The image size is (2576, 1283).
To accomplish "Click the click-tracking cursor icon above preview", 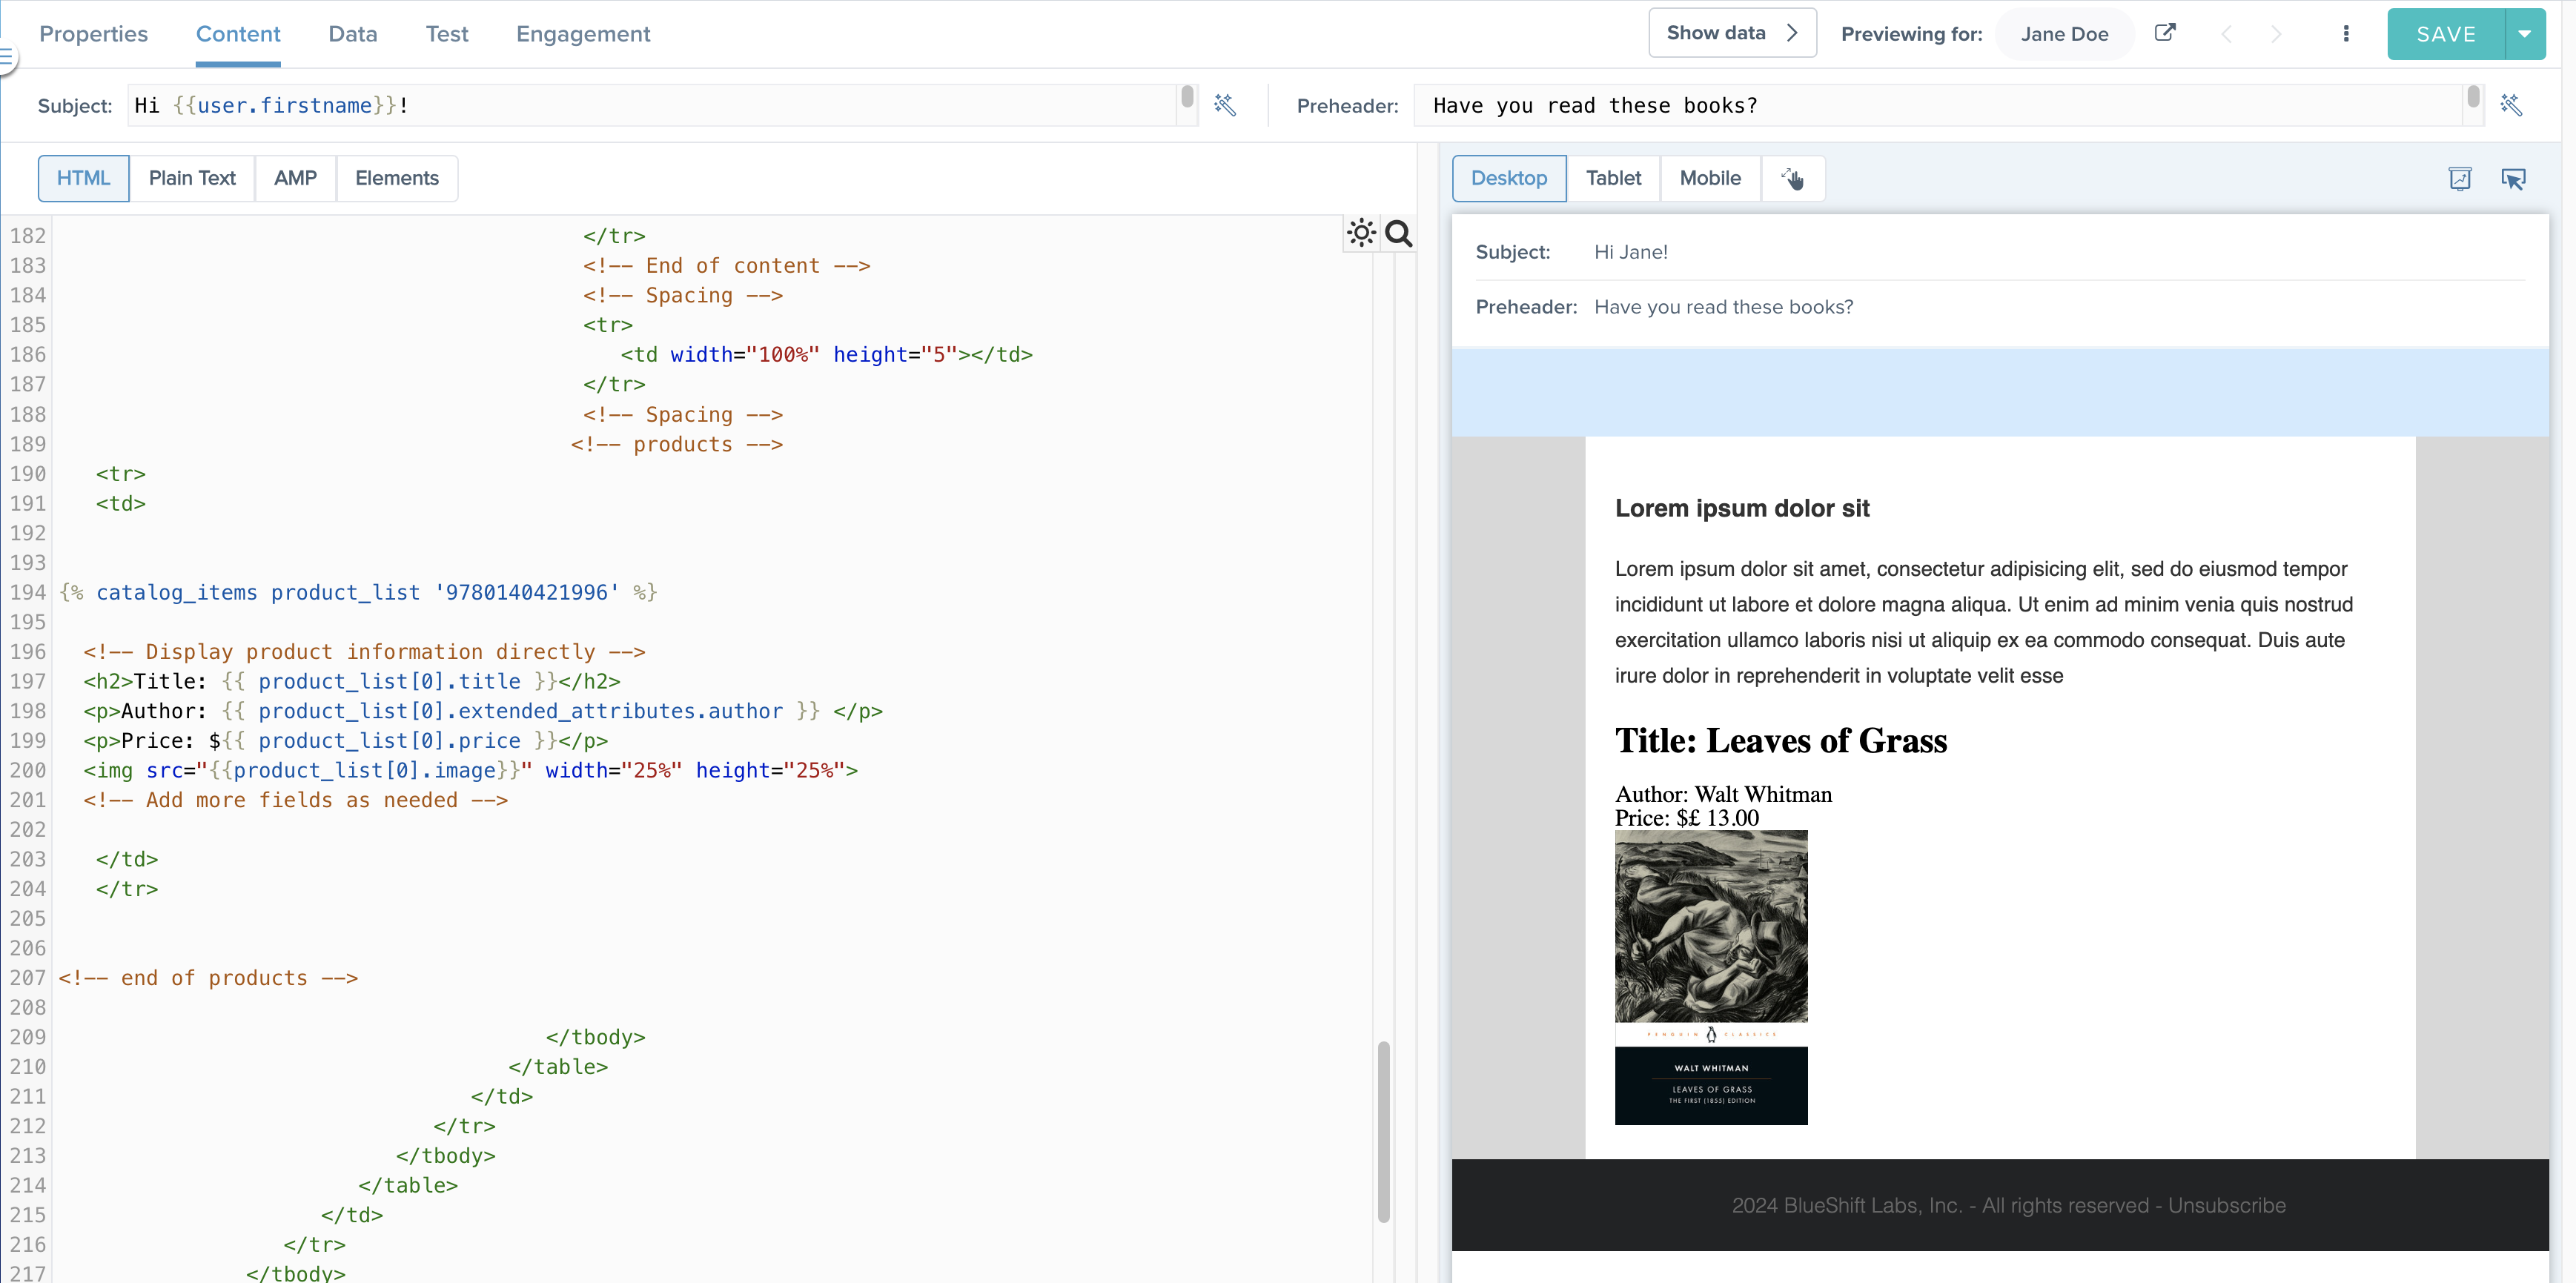I will click(2513, 178).
